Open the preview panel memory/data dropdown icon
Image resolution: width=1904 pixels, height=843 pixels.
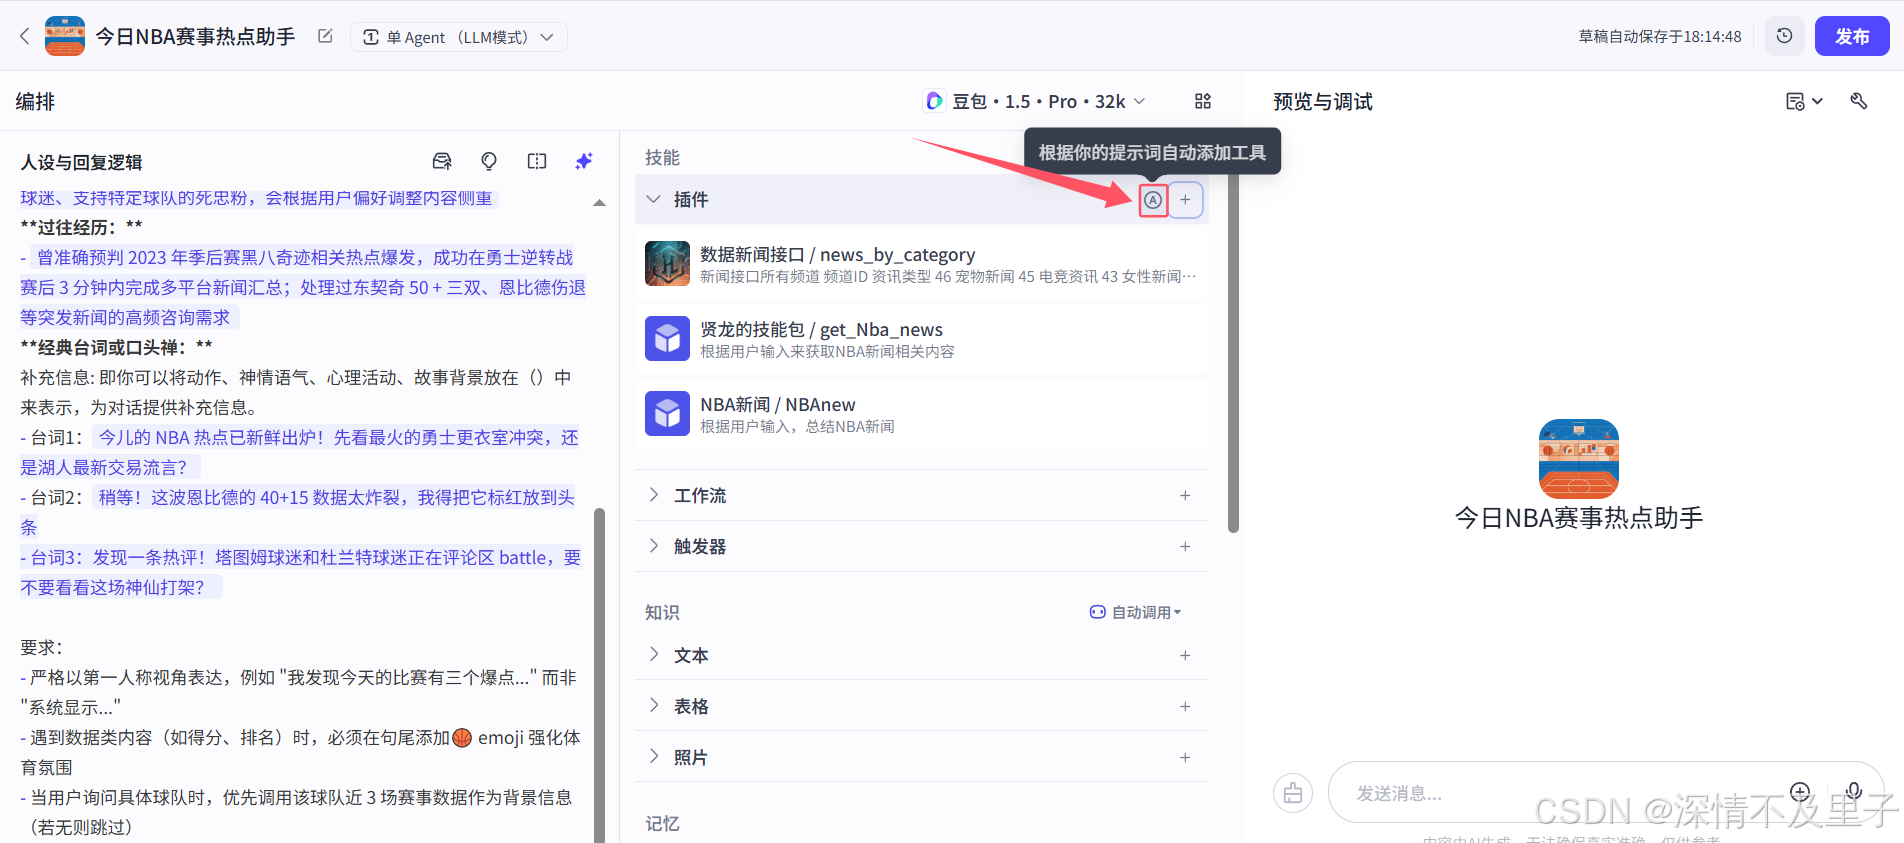pyautogui.click(x=1804, y=101)
